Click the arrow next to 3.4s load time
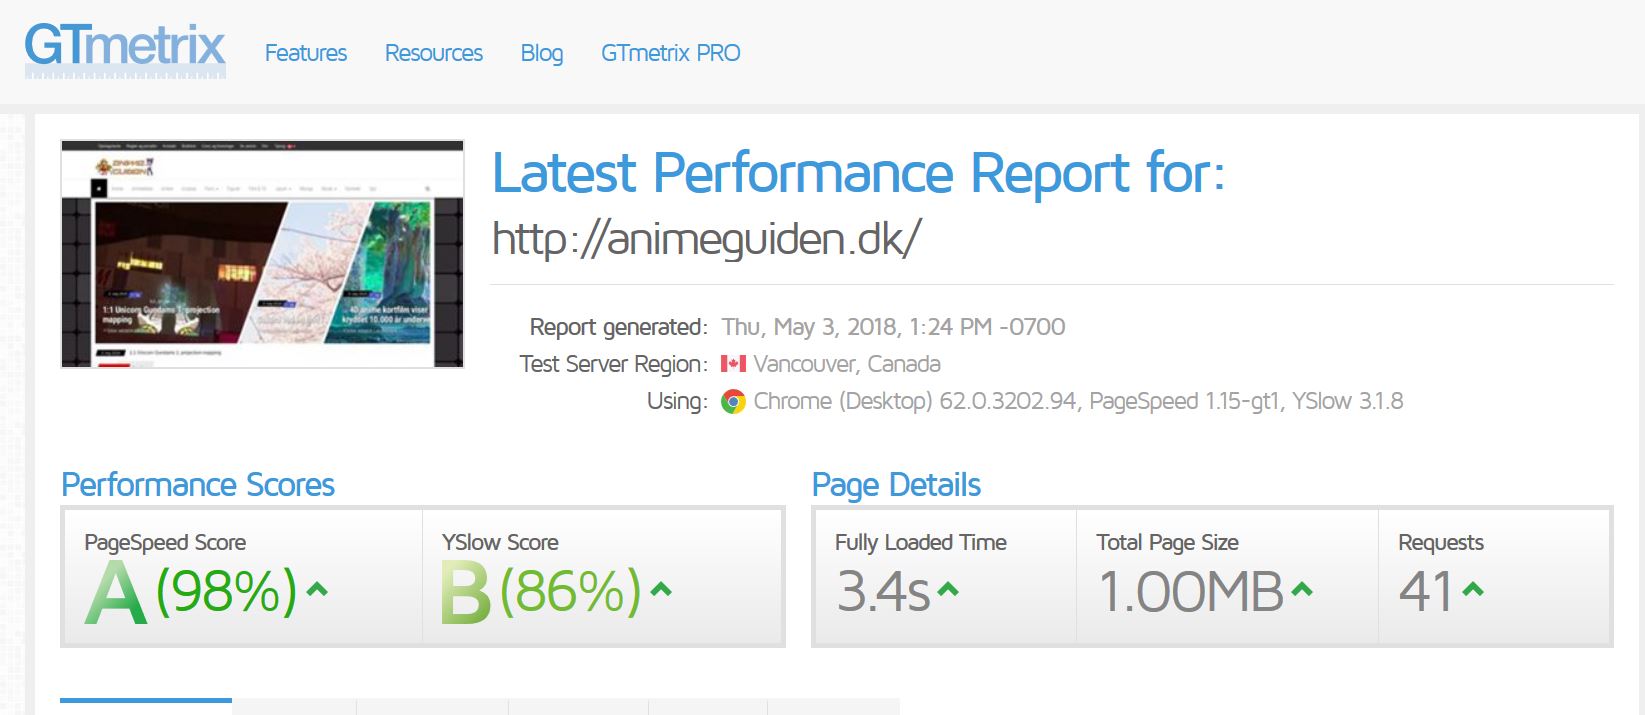 click(947, 589)
